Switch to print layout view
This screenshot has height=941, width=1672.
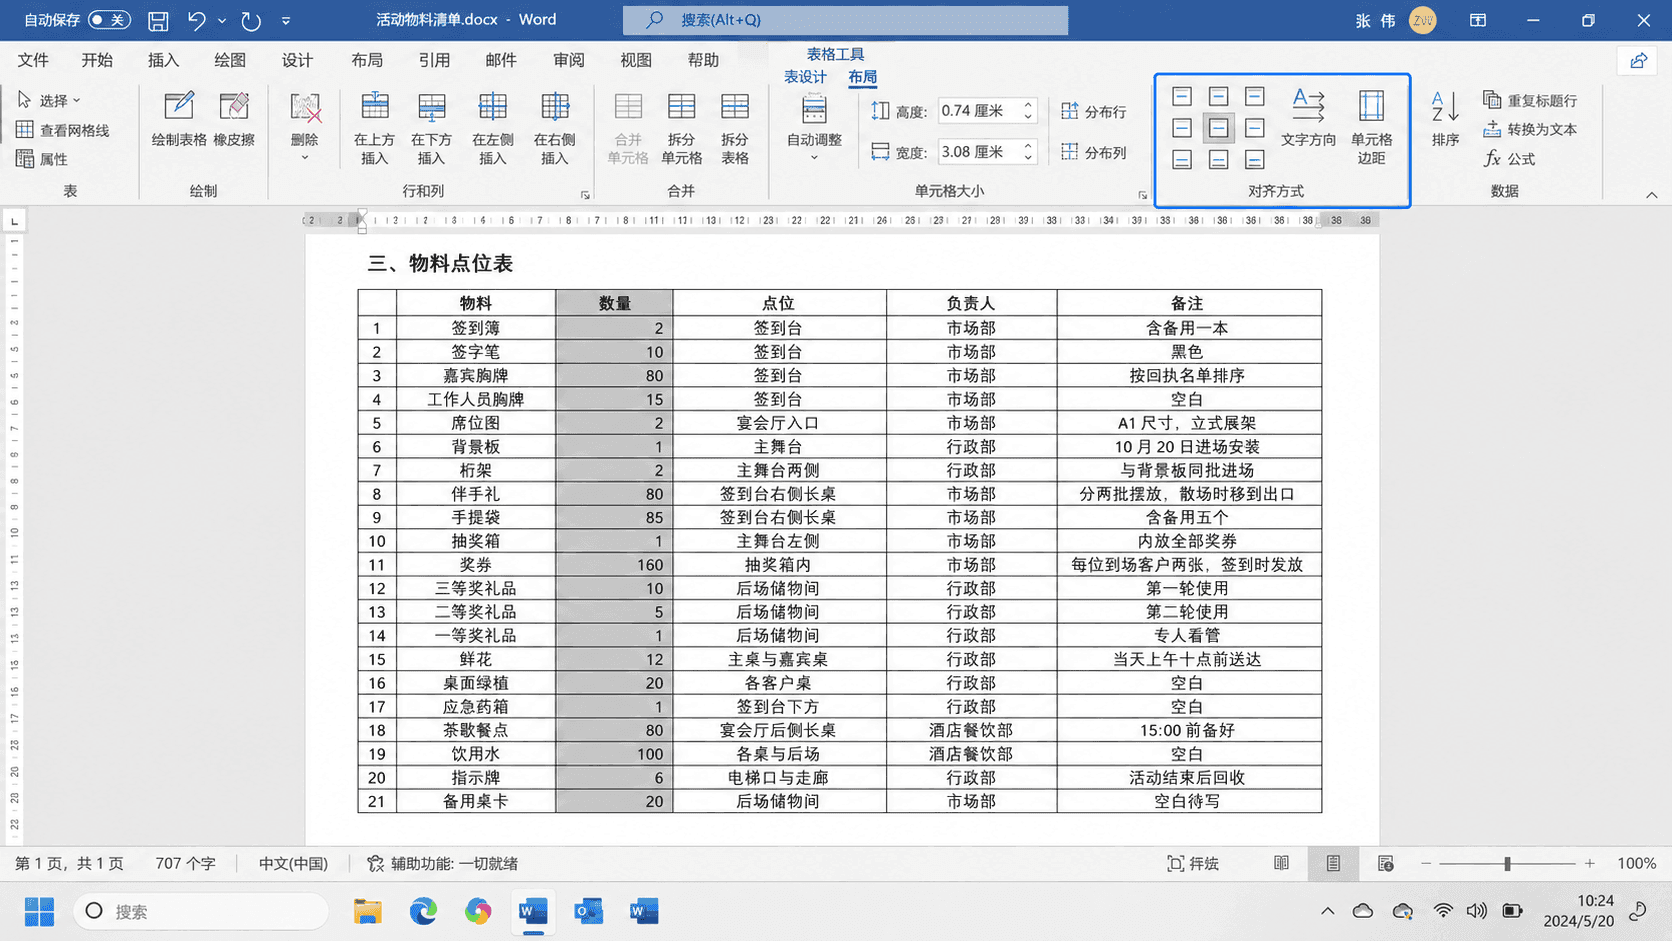1333,863
